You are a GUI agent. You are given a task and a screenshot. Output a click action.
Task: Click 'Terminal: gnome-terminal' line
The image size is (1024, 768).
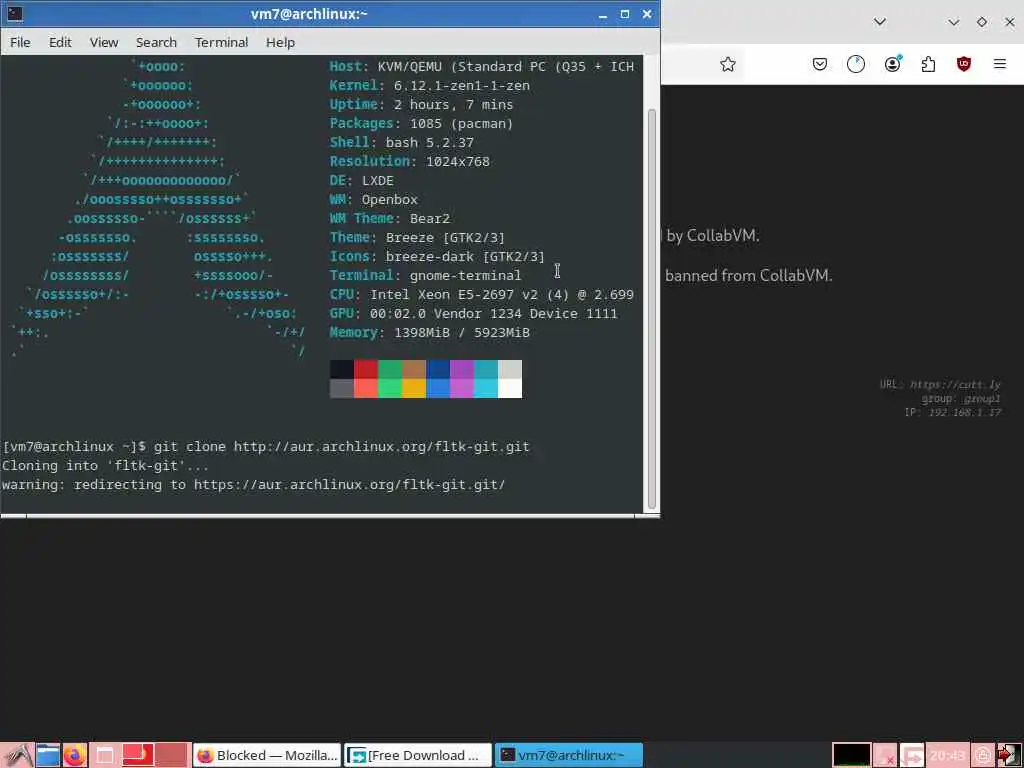click(x=425, y=276)
